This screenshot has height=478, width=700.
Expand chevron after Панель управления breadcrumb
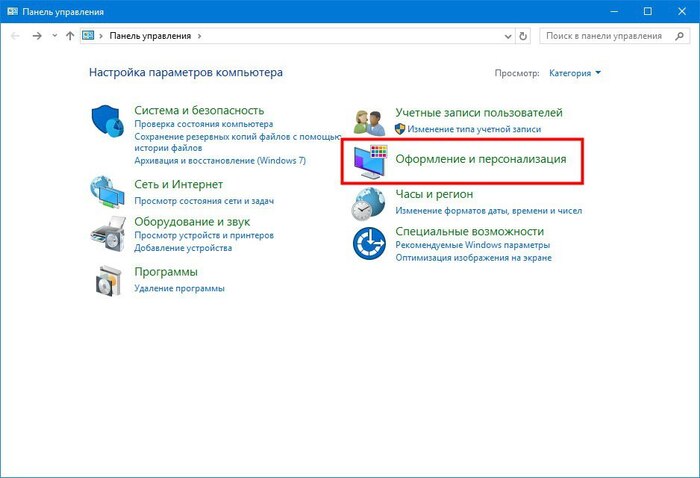tap(199, 36)
